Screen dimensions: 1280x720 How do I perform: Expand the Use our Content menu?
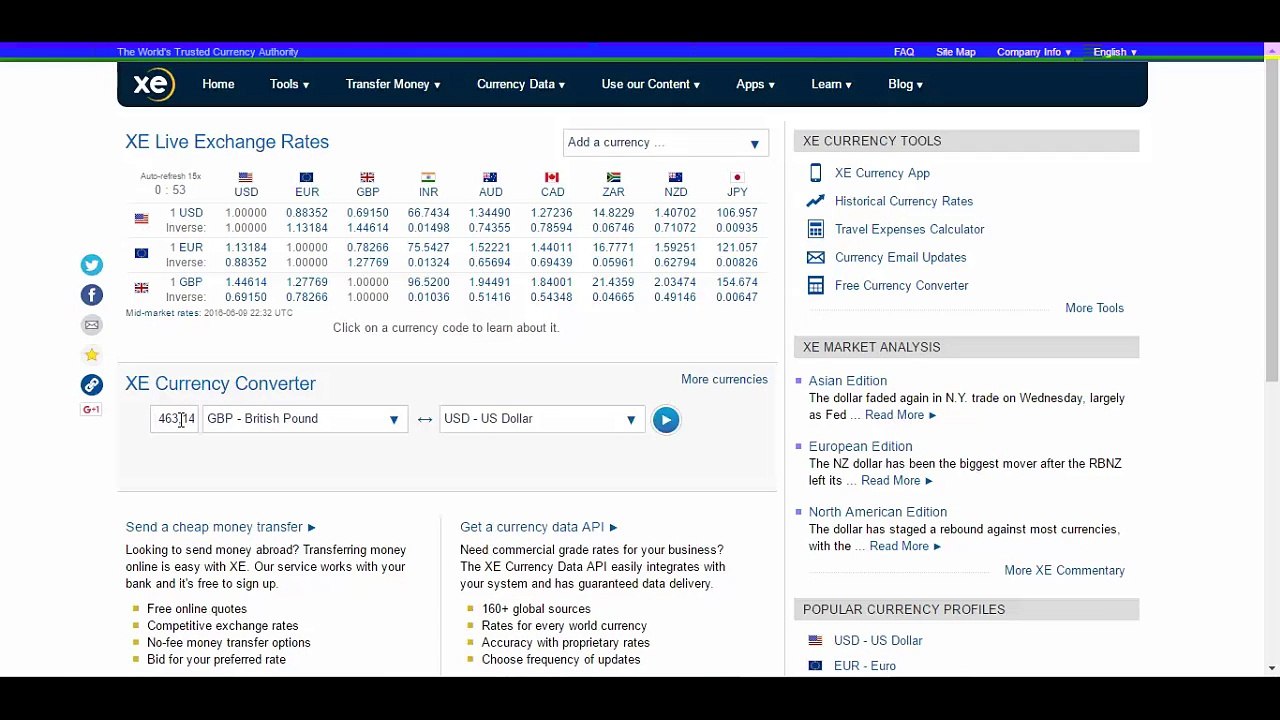click(651, 84)
